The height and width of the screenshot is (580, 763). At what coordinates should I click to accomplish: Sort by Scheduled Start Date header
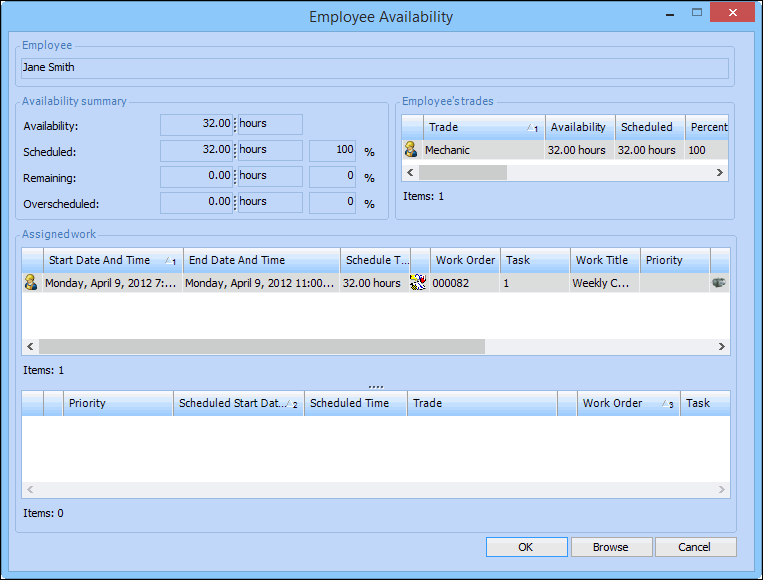pos(239,403)
